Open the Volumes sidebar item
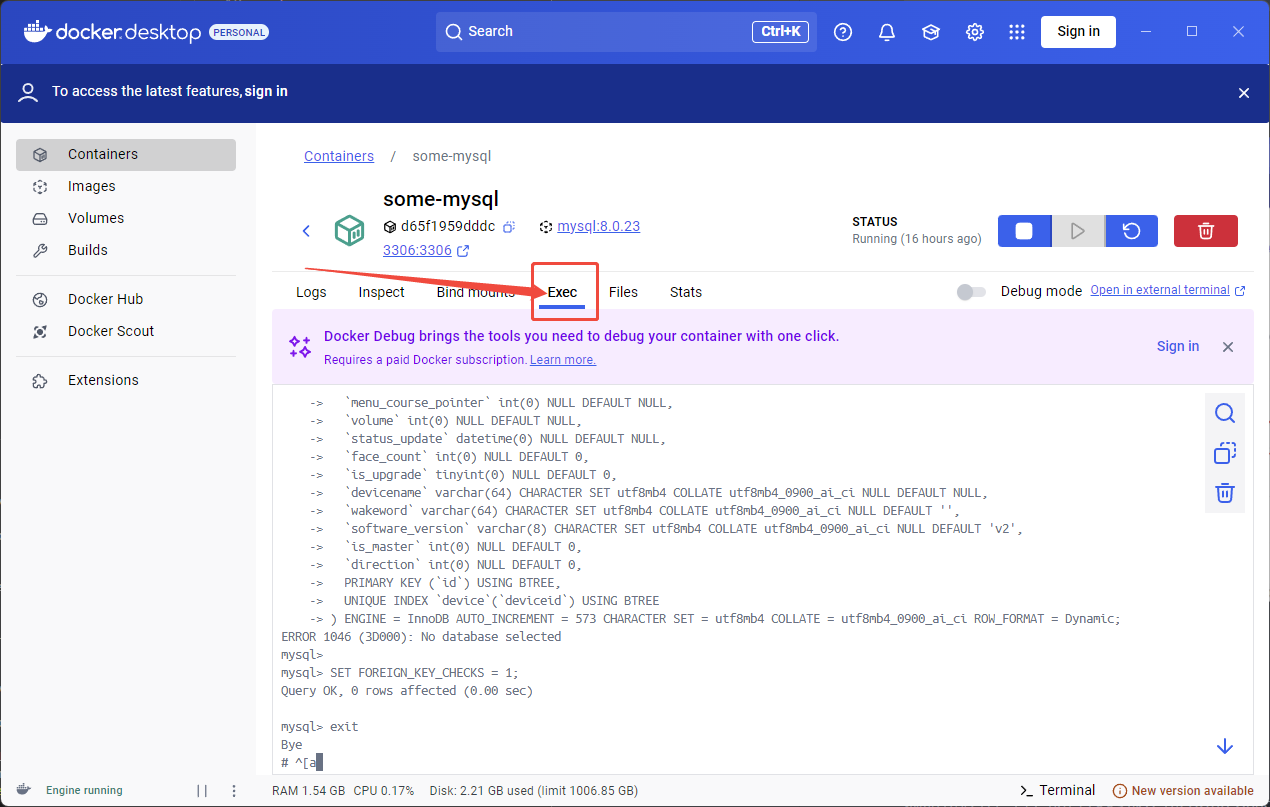This screenshot has width=1270, height=807. (126, 218)
